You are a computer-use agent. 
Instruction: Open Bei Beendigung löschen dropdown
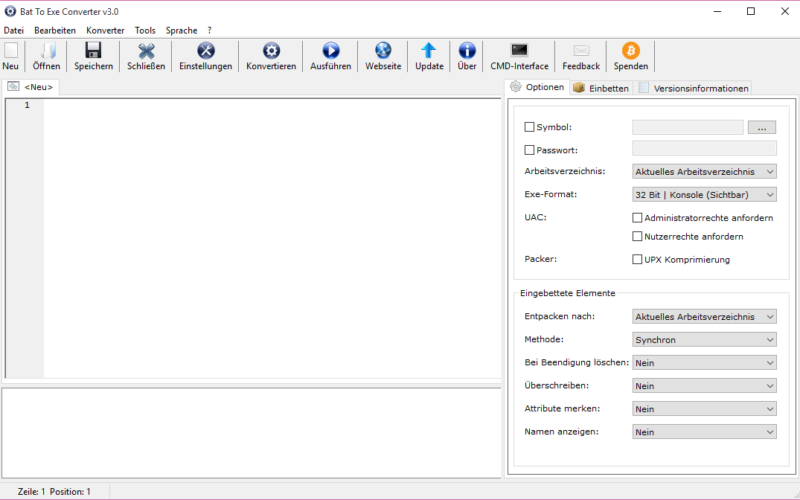click(x=704, y=363)
